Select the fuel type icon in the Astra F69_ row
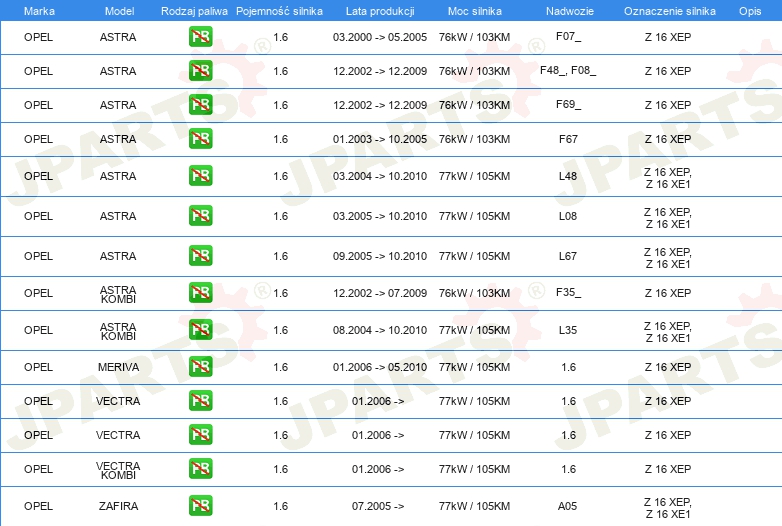This screenshot has height=526, width=782. (200, 105)
